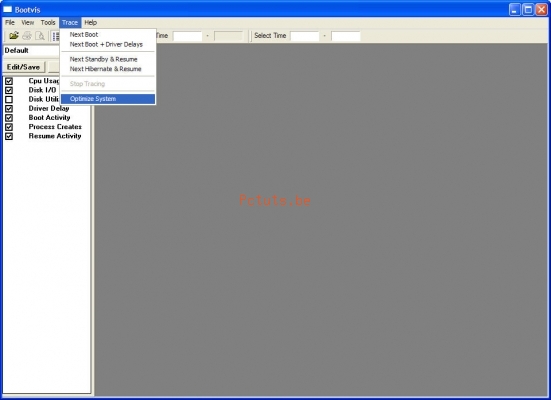Viewport: 551px width, 400px height.
Task: Click the Driver Delay list label
Action: pos(49,108)
